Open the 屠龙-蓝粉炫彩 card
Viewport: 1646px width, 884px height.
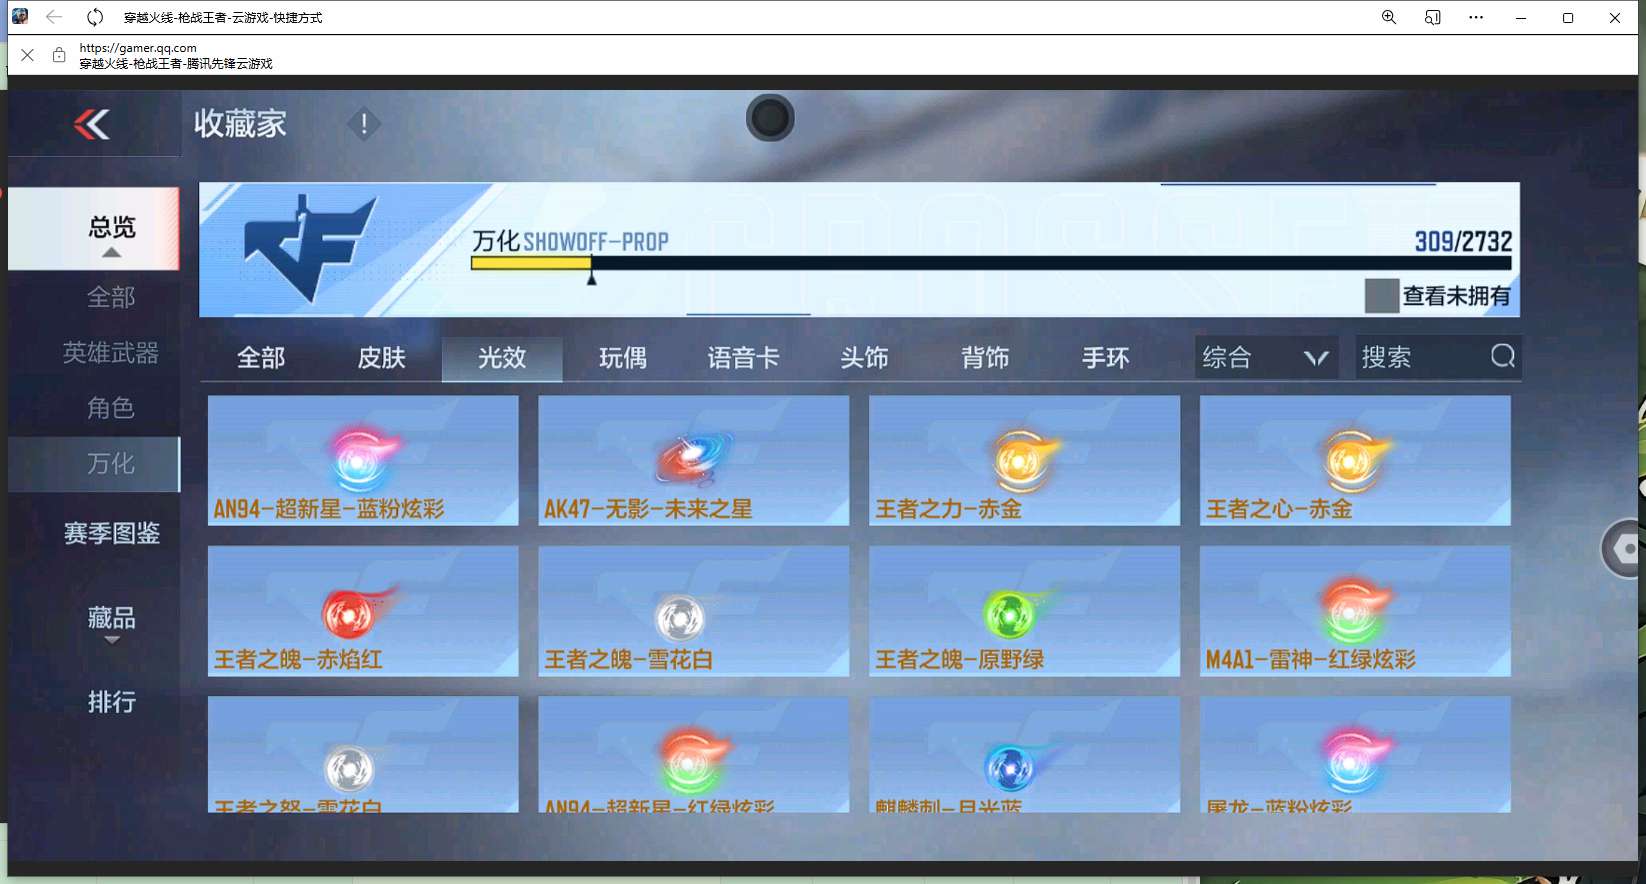click(1355, 754)
